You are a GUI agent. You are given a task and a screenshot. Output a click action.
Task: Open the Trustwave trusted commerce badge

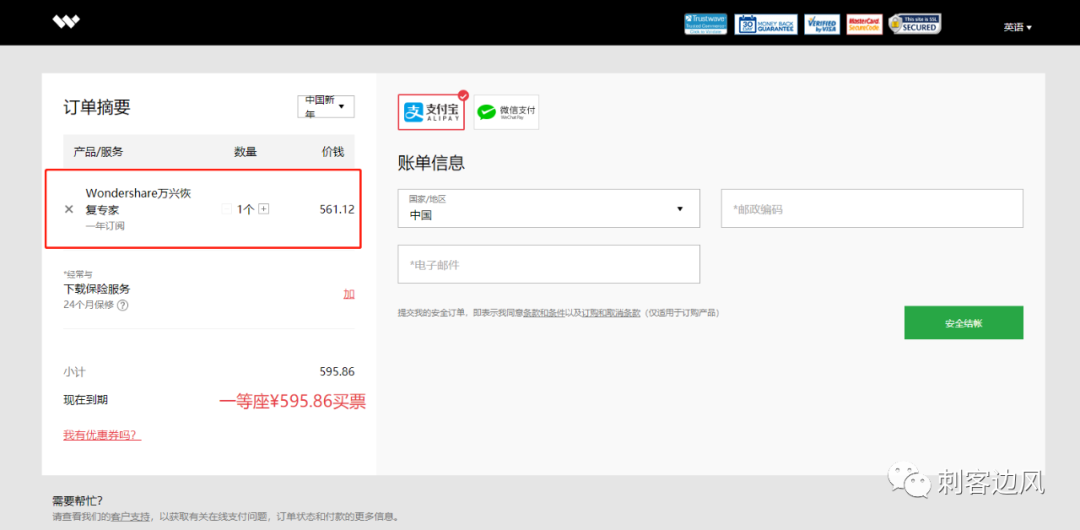coord(705,24)
